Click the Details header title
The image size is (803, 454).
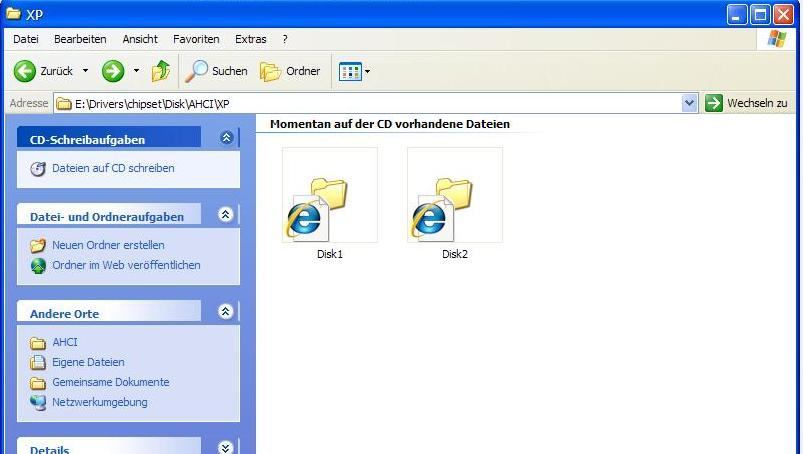pos(49,450)
